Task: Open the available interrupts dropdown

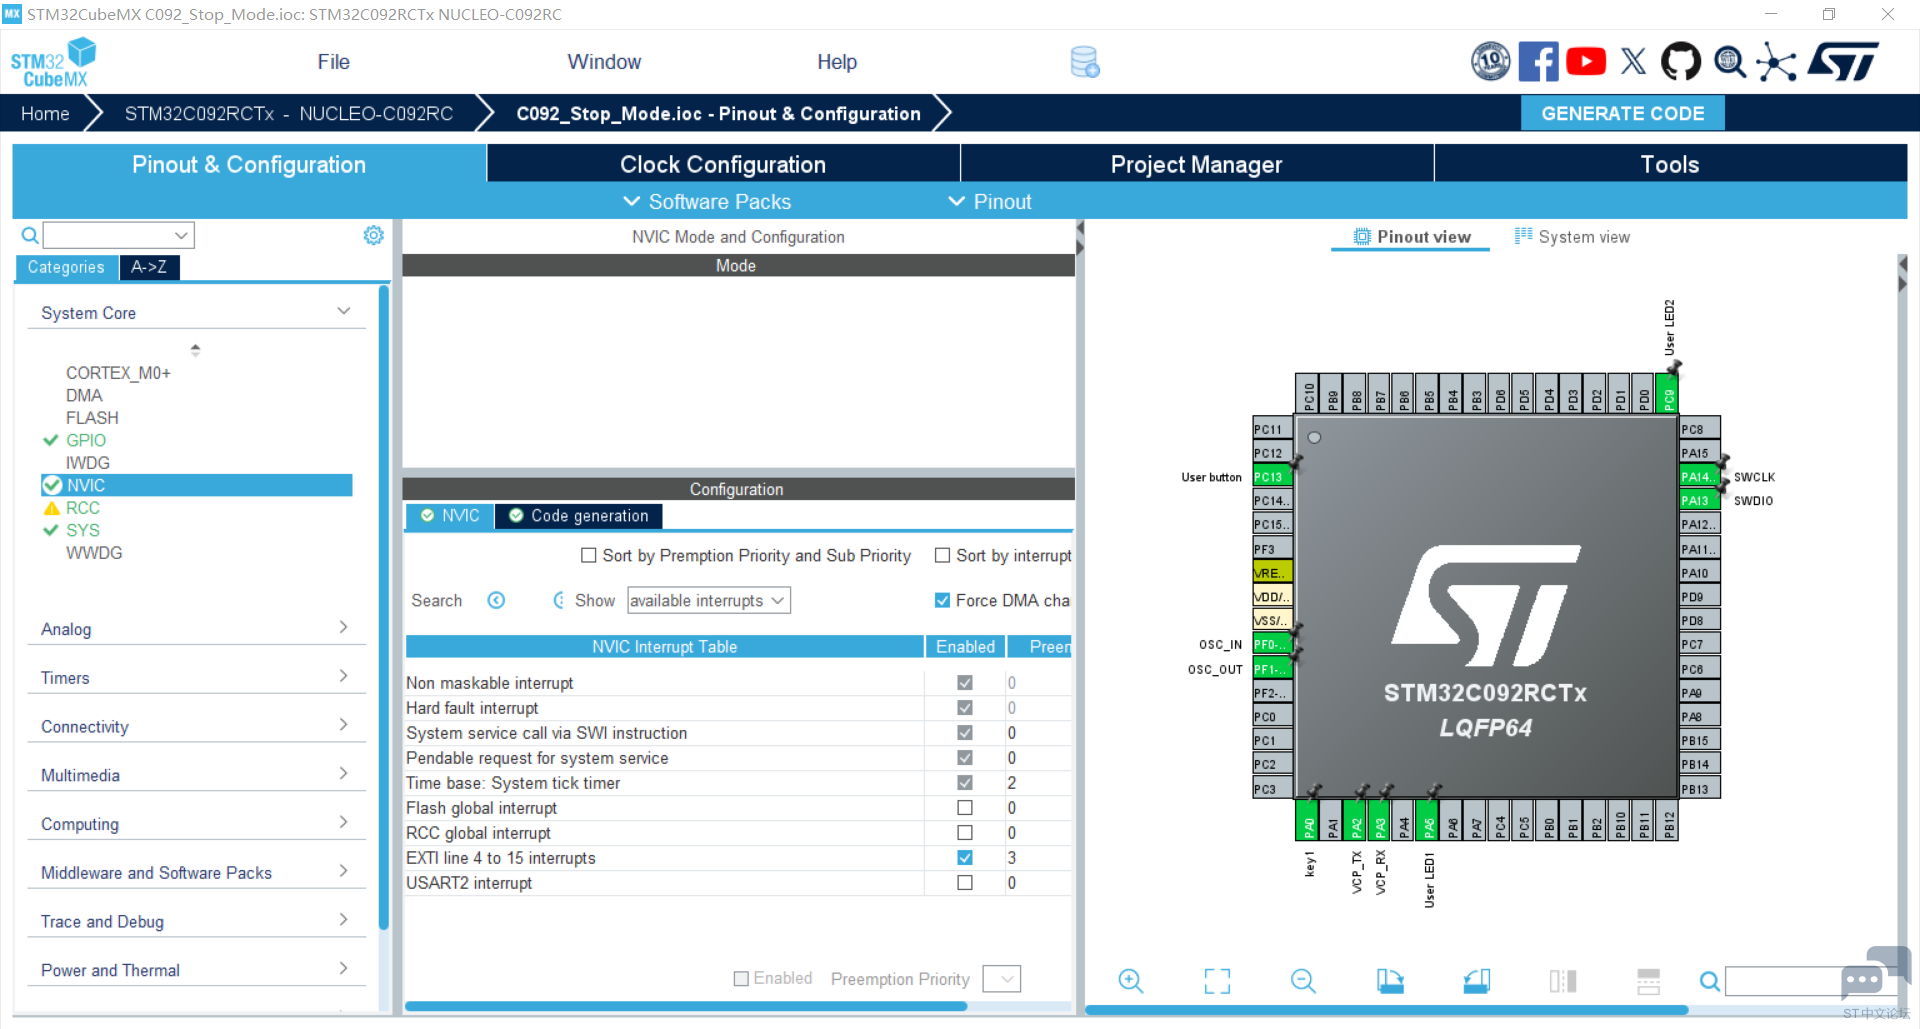Action: (x=708, y=600)
